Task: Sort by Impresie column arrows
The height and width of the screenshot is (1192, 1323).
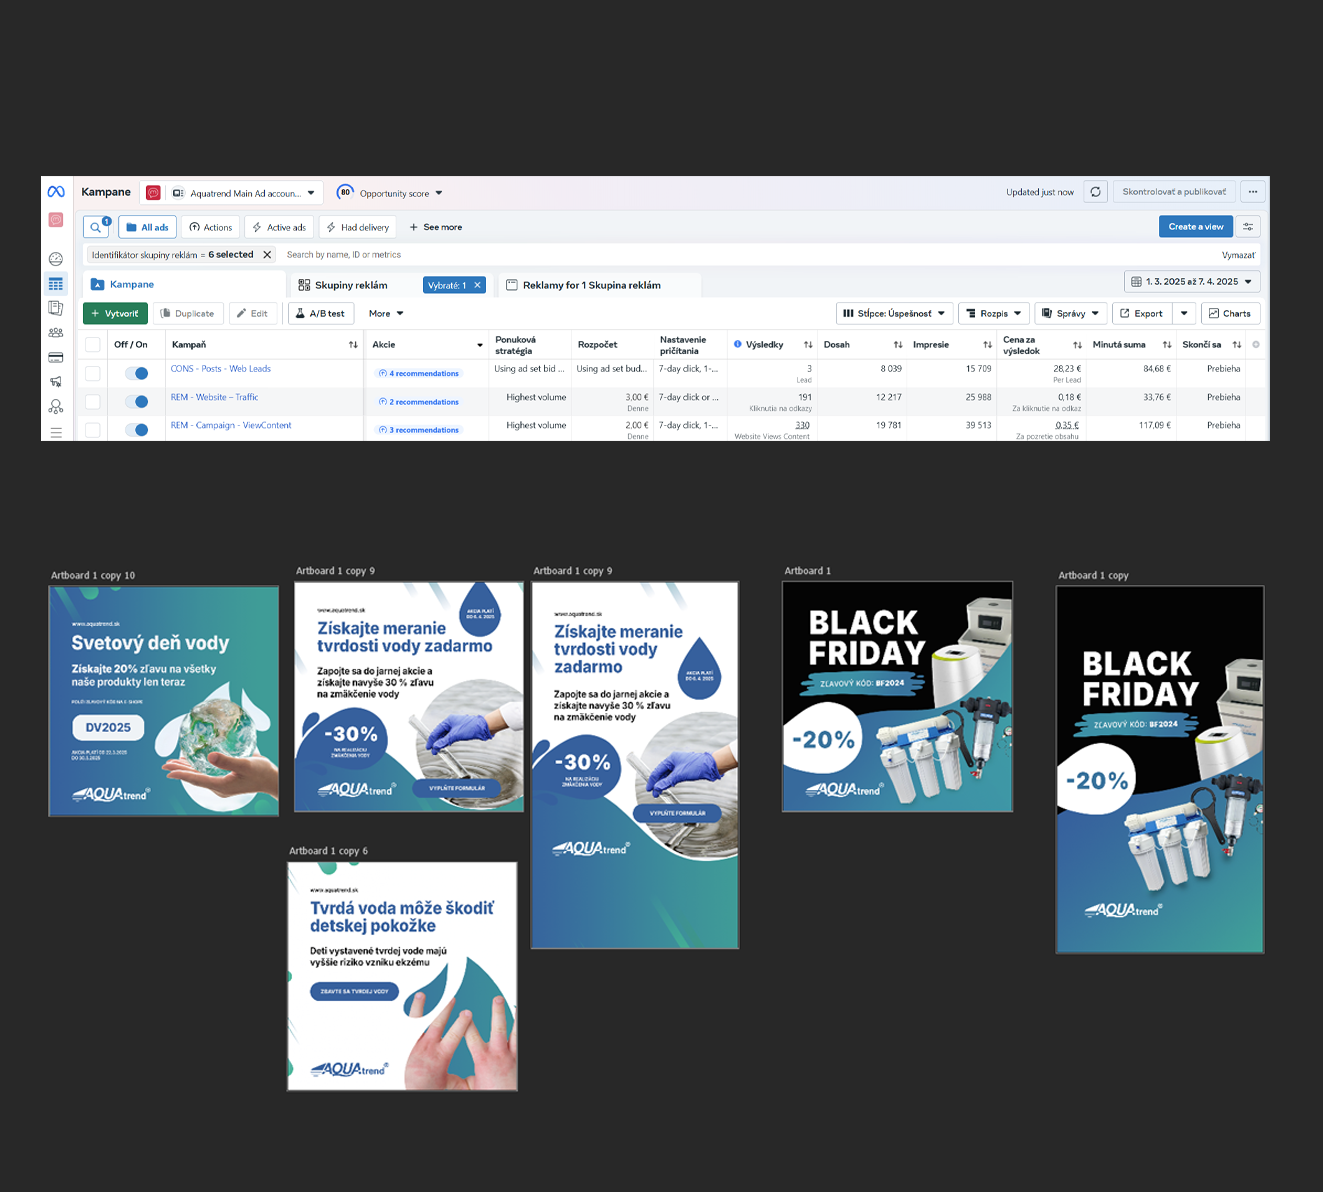Action: click(987, 345)
